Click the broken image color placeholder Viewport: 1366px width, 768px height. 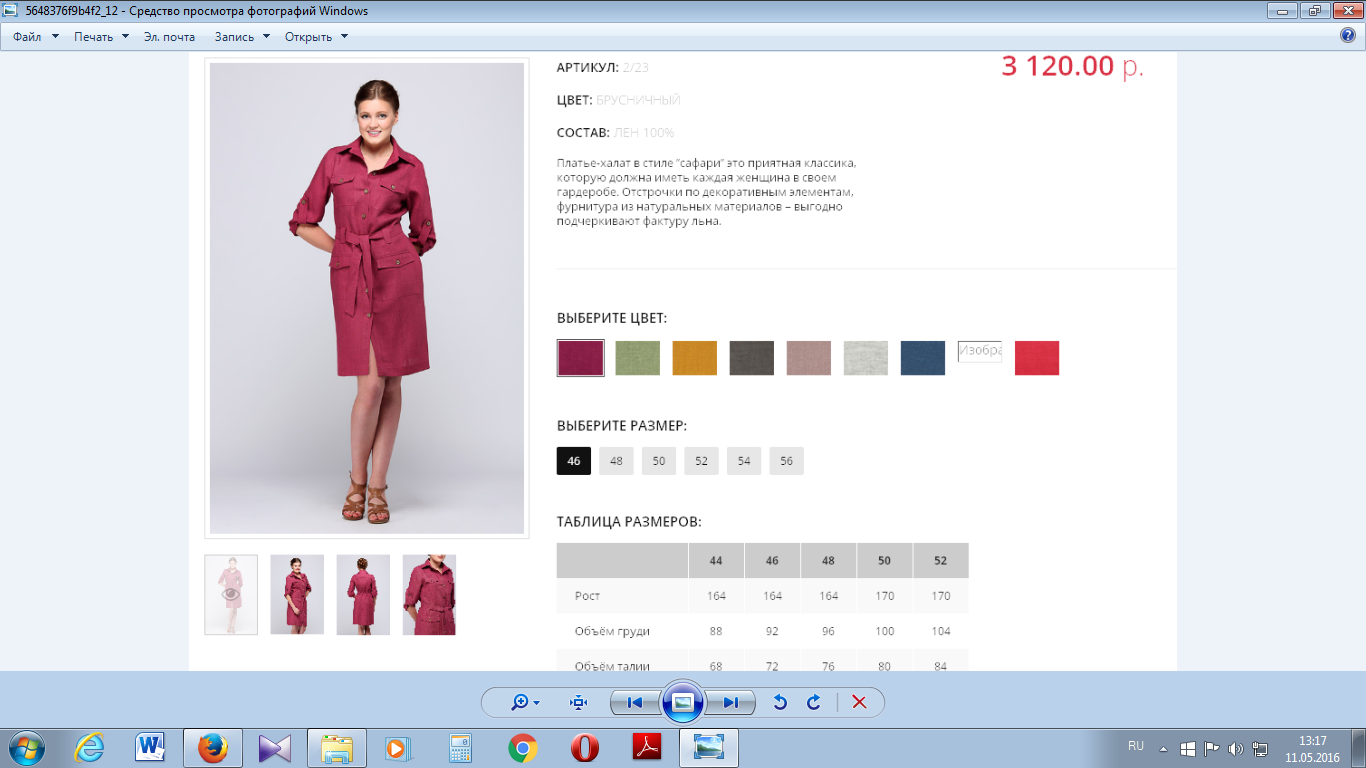980,351
